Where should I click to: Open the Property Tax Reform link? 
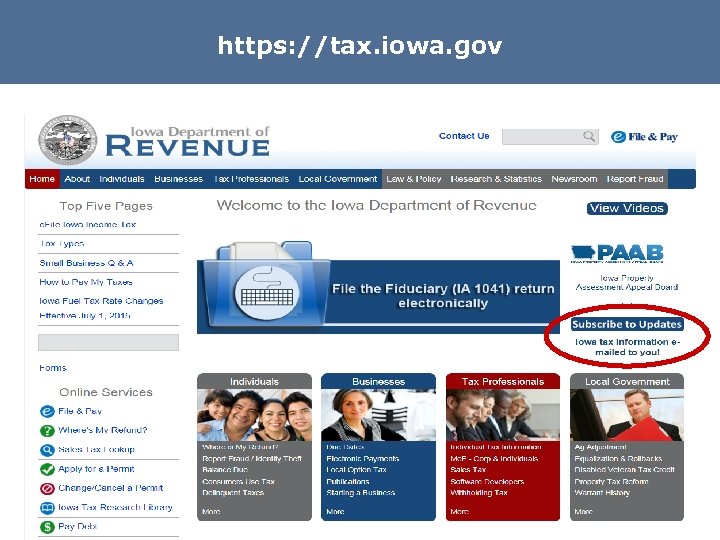tap(611, 481)
